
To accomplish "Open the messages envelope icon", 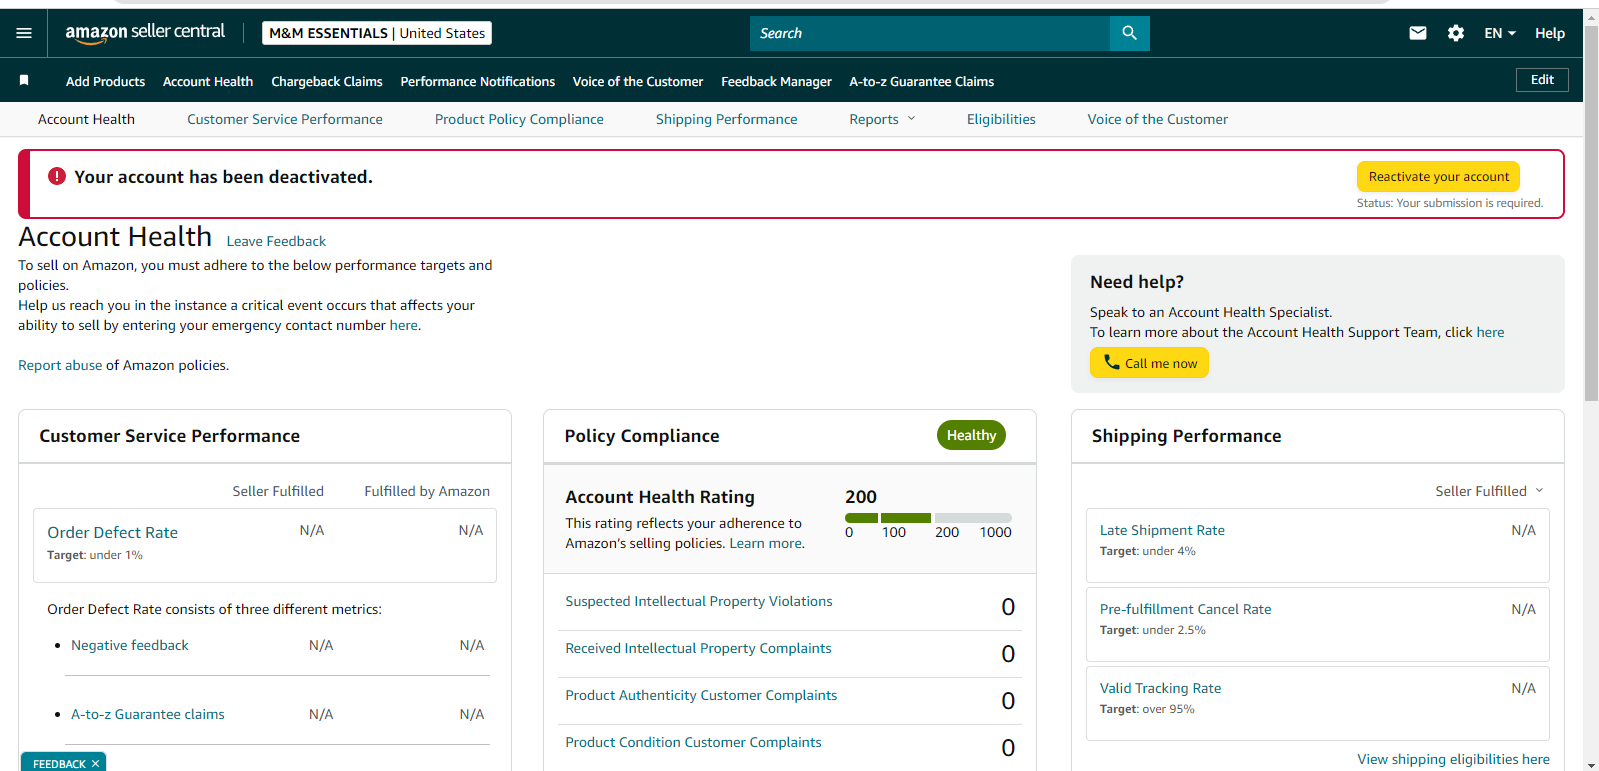I will tap(1417, 33).
